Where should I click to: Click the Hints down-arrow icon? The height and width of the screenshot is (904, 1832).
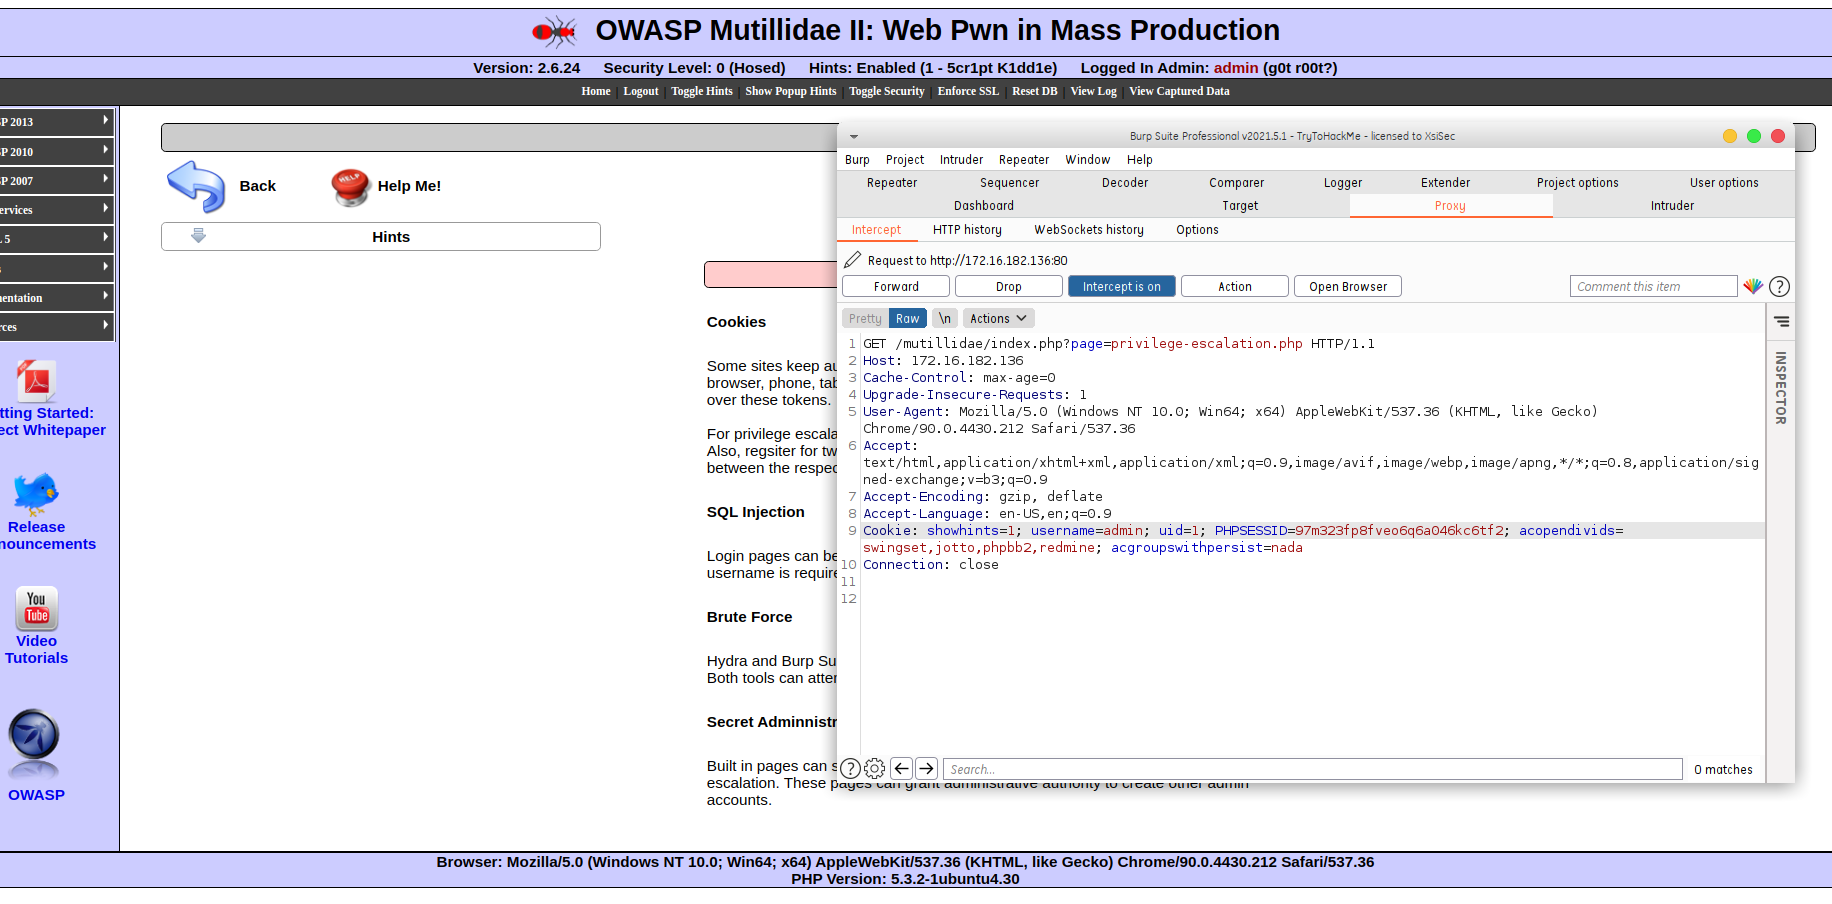pos(198,235)
